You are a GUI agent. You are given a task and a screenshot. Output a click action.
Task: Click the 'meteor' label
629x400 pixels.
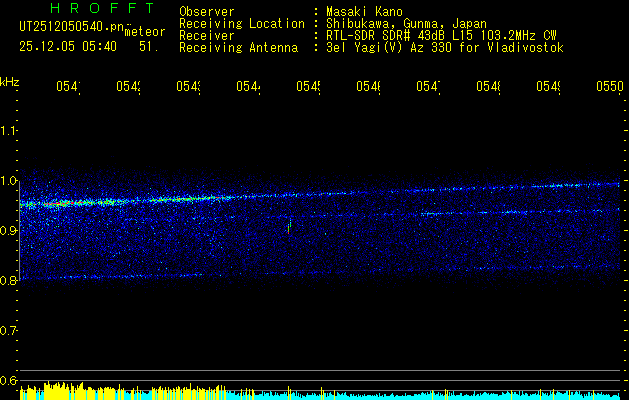click(145, 32)
